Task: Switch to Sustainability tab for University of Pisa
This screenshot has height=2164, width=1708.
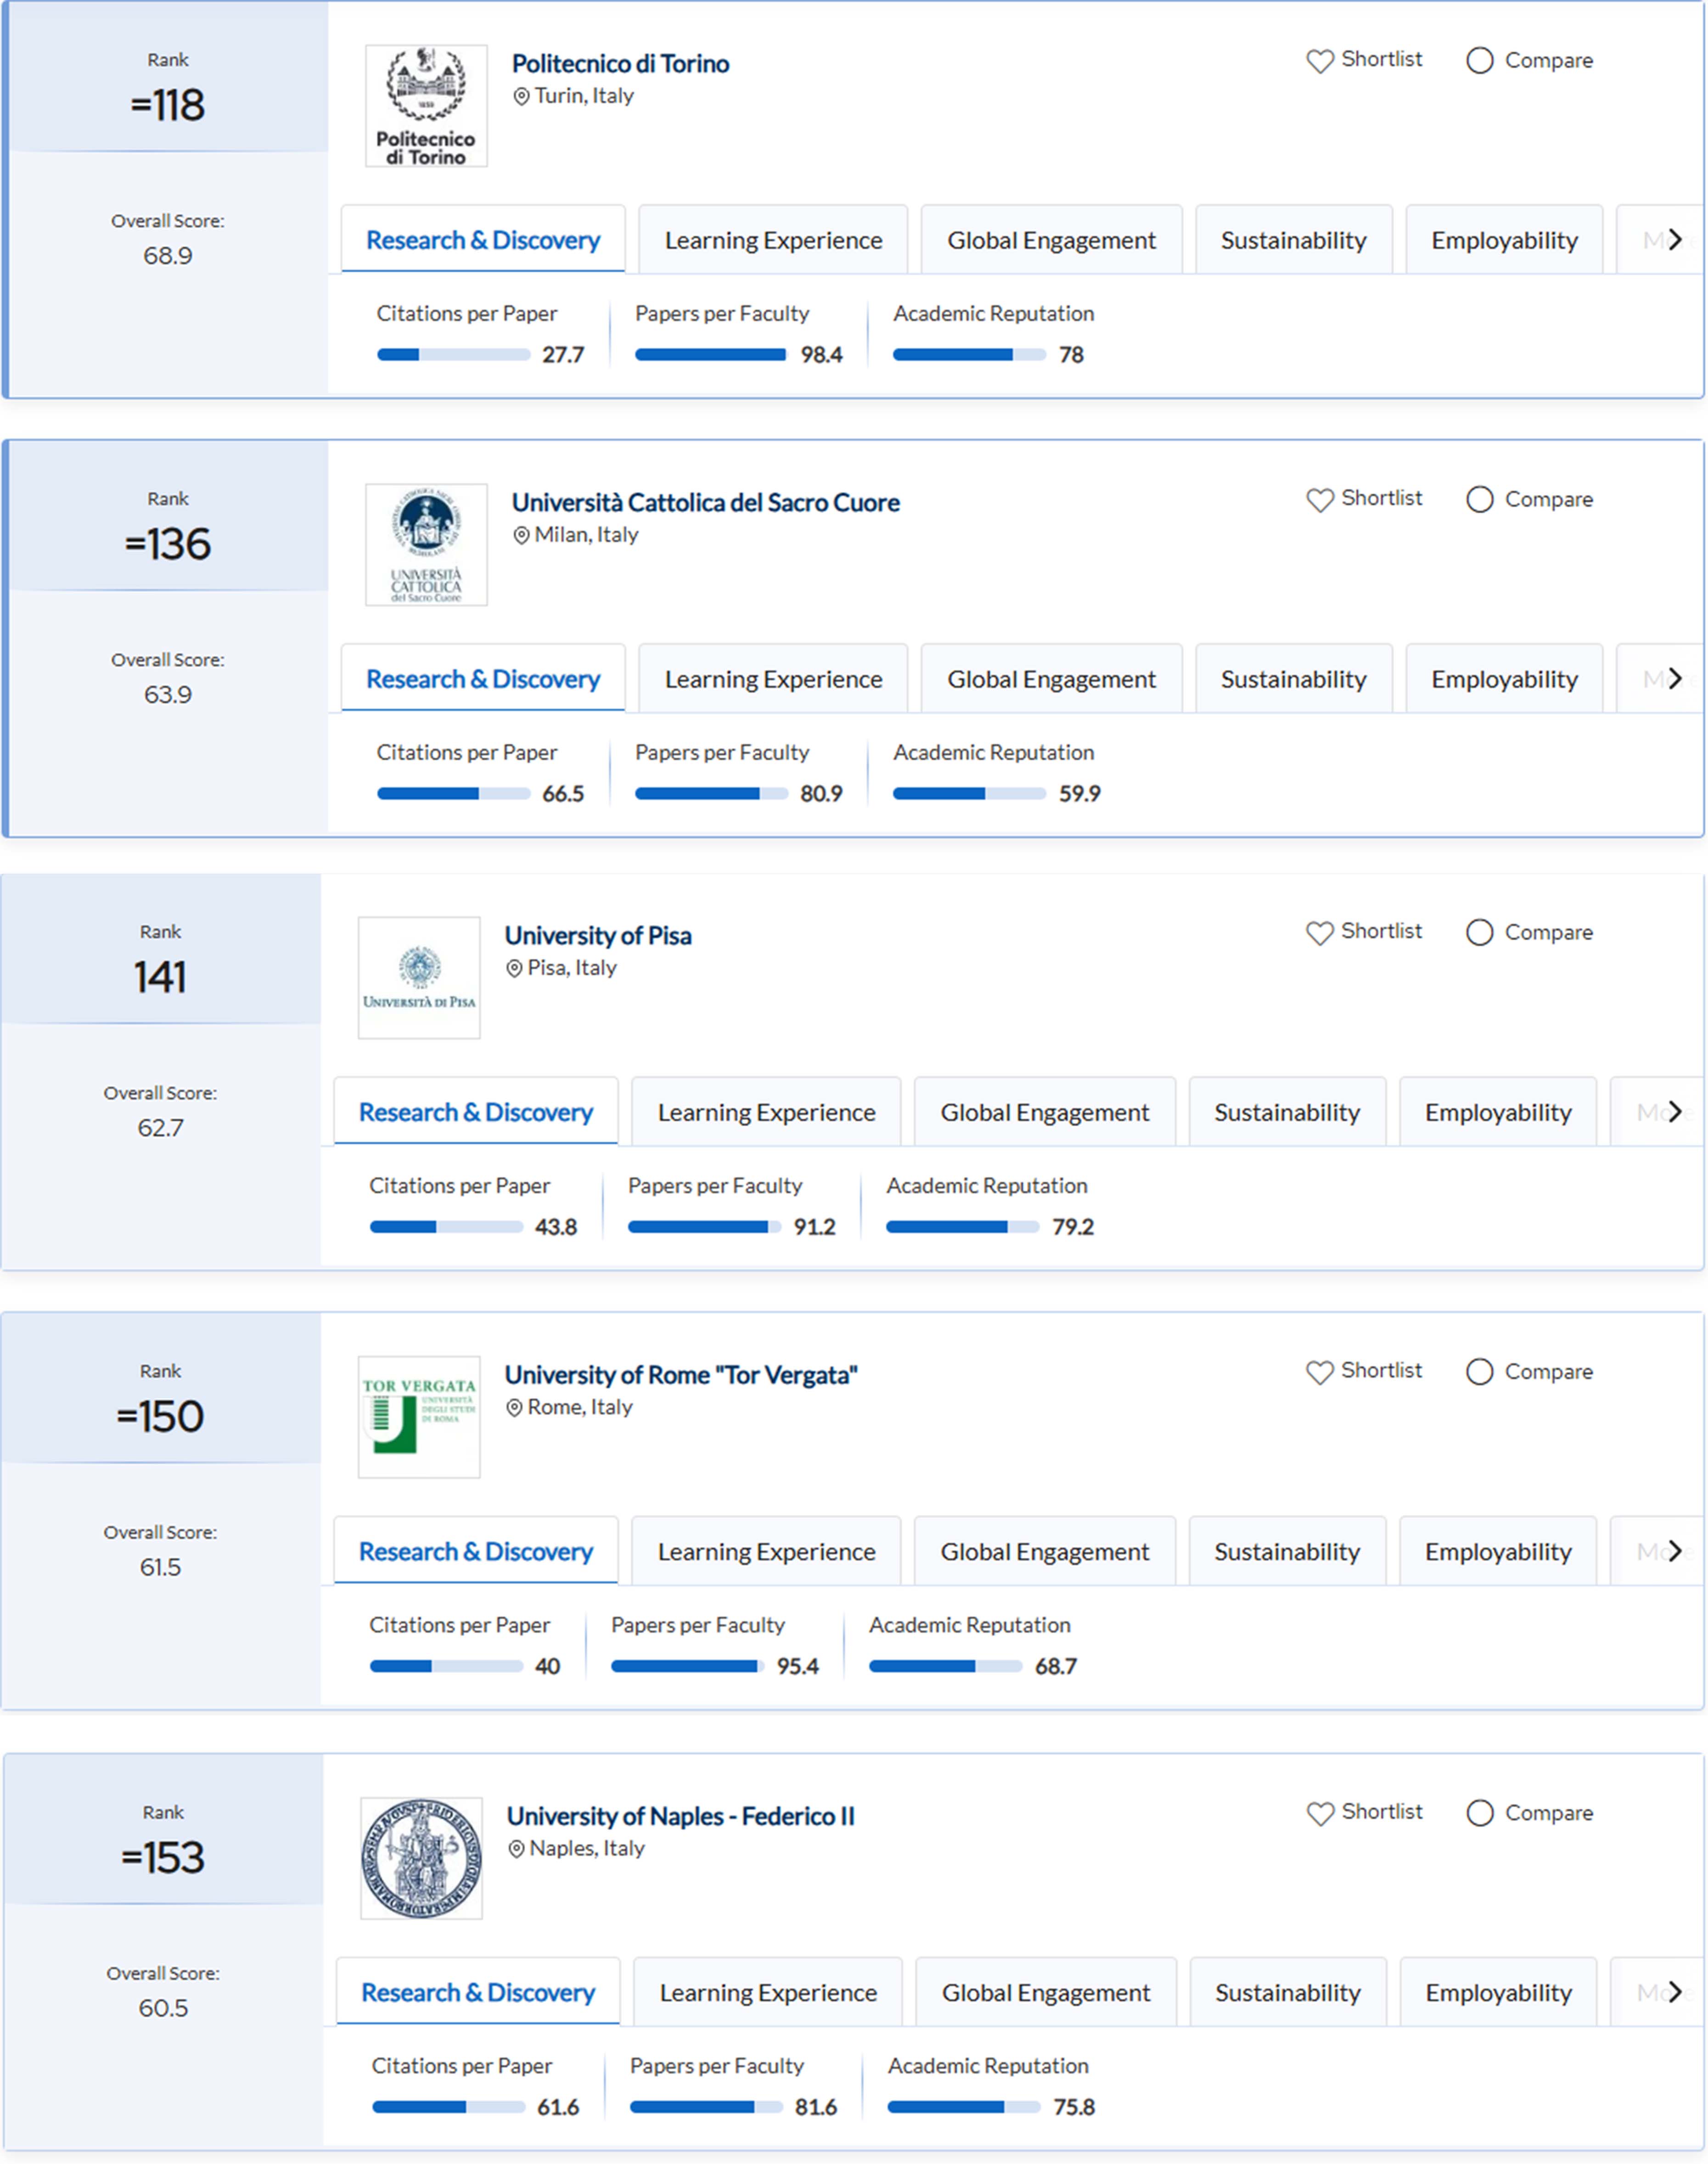Action: click(x=1286, y=1112)
